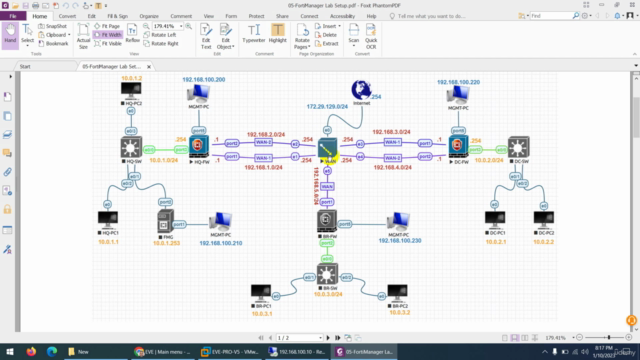The height and width of the screenshot is (360, 640).
Task: Pick the Highlight comment tool
Action: tap(278, 33)
